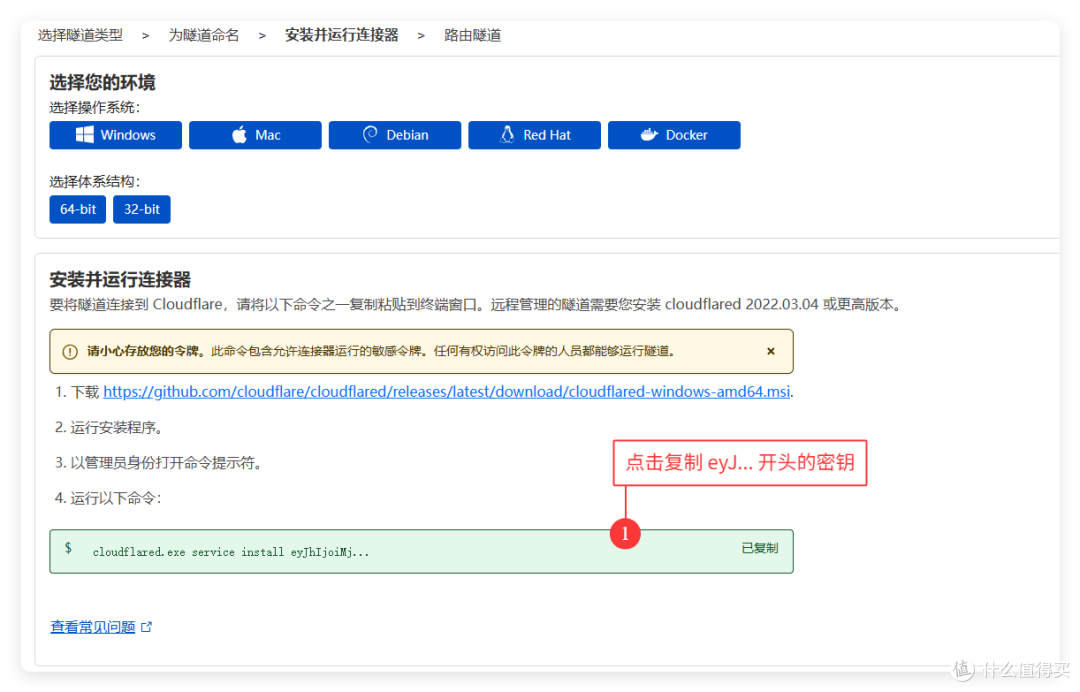The width and height of the screenshot is (1080, 692).
Task: Open the 查看常见问题 FAQ link
Action: (x=93, y=627)
